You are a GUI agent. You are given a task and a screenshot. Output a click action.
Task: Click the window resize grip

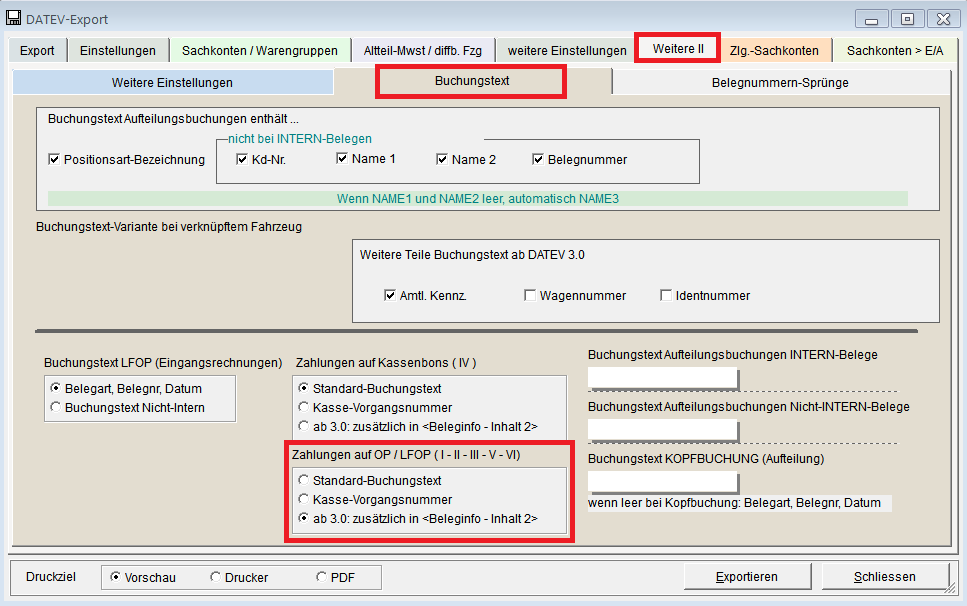[x=950, y=590]
